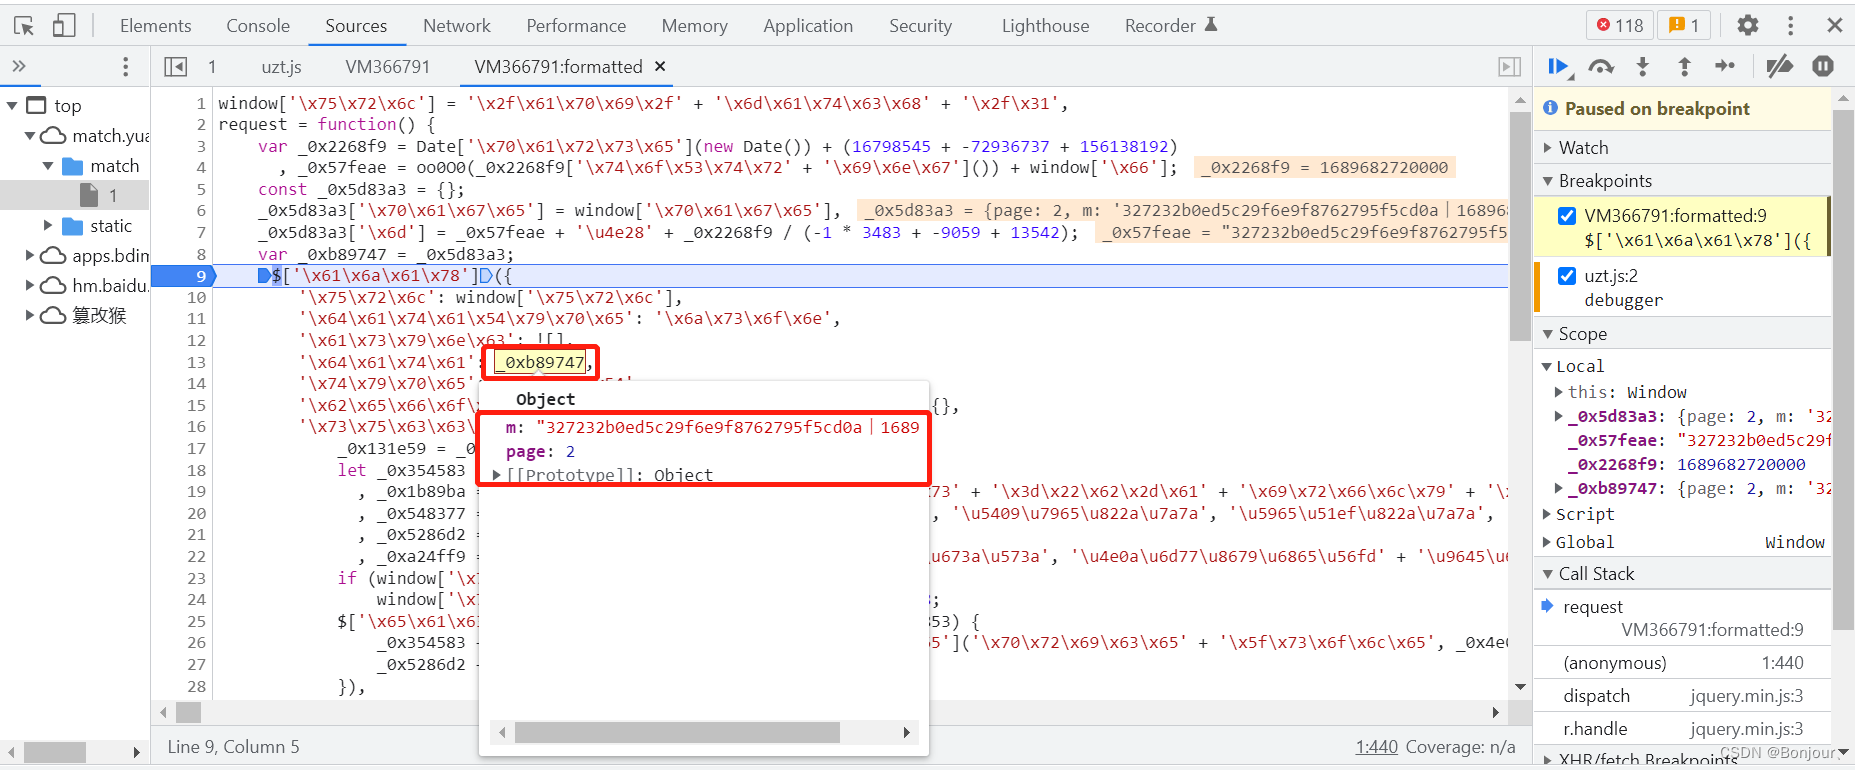This screenshot has height=770, width=1855.
Task: Hide the debugger sidebar toggle icon
Action: coord(1509,67)
